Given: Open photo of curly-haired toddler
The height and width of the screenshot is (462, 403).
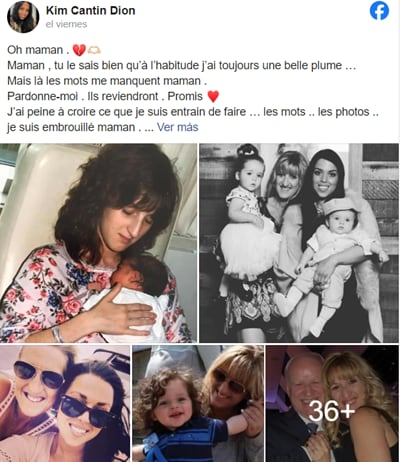Looking at the screenshot, I should click(x=198, y=403).
